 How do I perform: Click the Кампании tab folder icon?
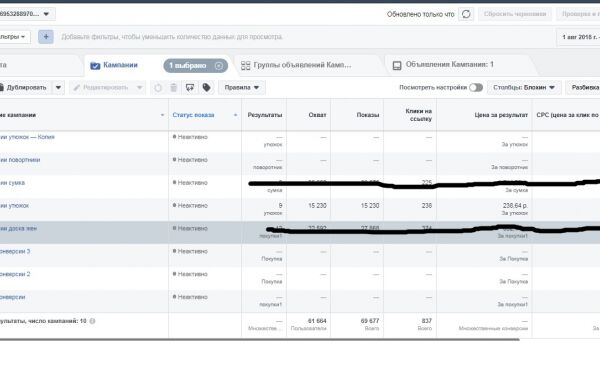click(95, 66)
